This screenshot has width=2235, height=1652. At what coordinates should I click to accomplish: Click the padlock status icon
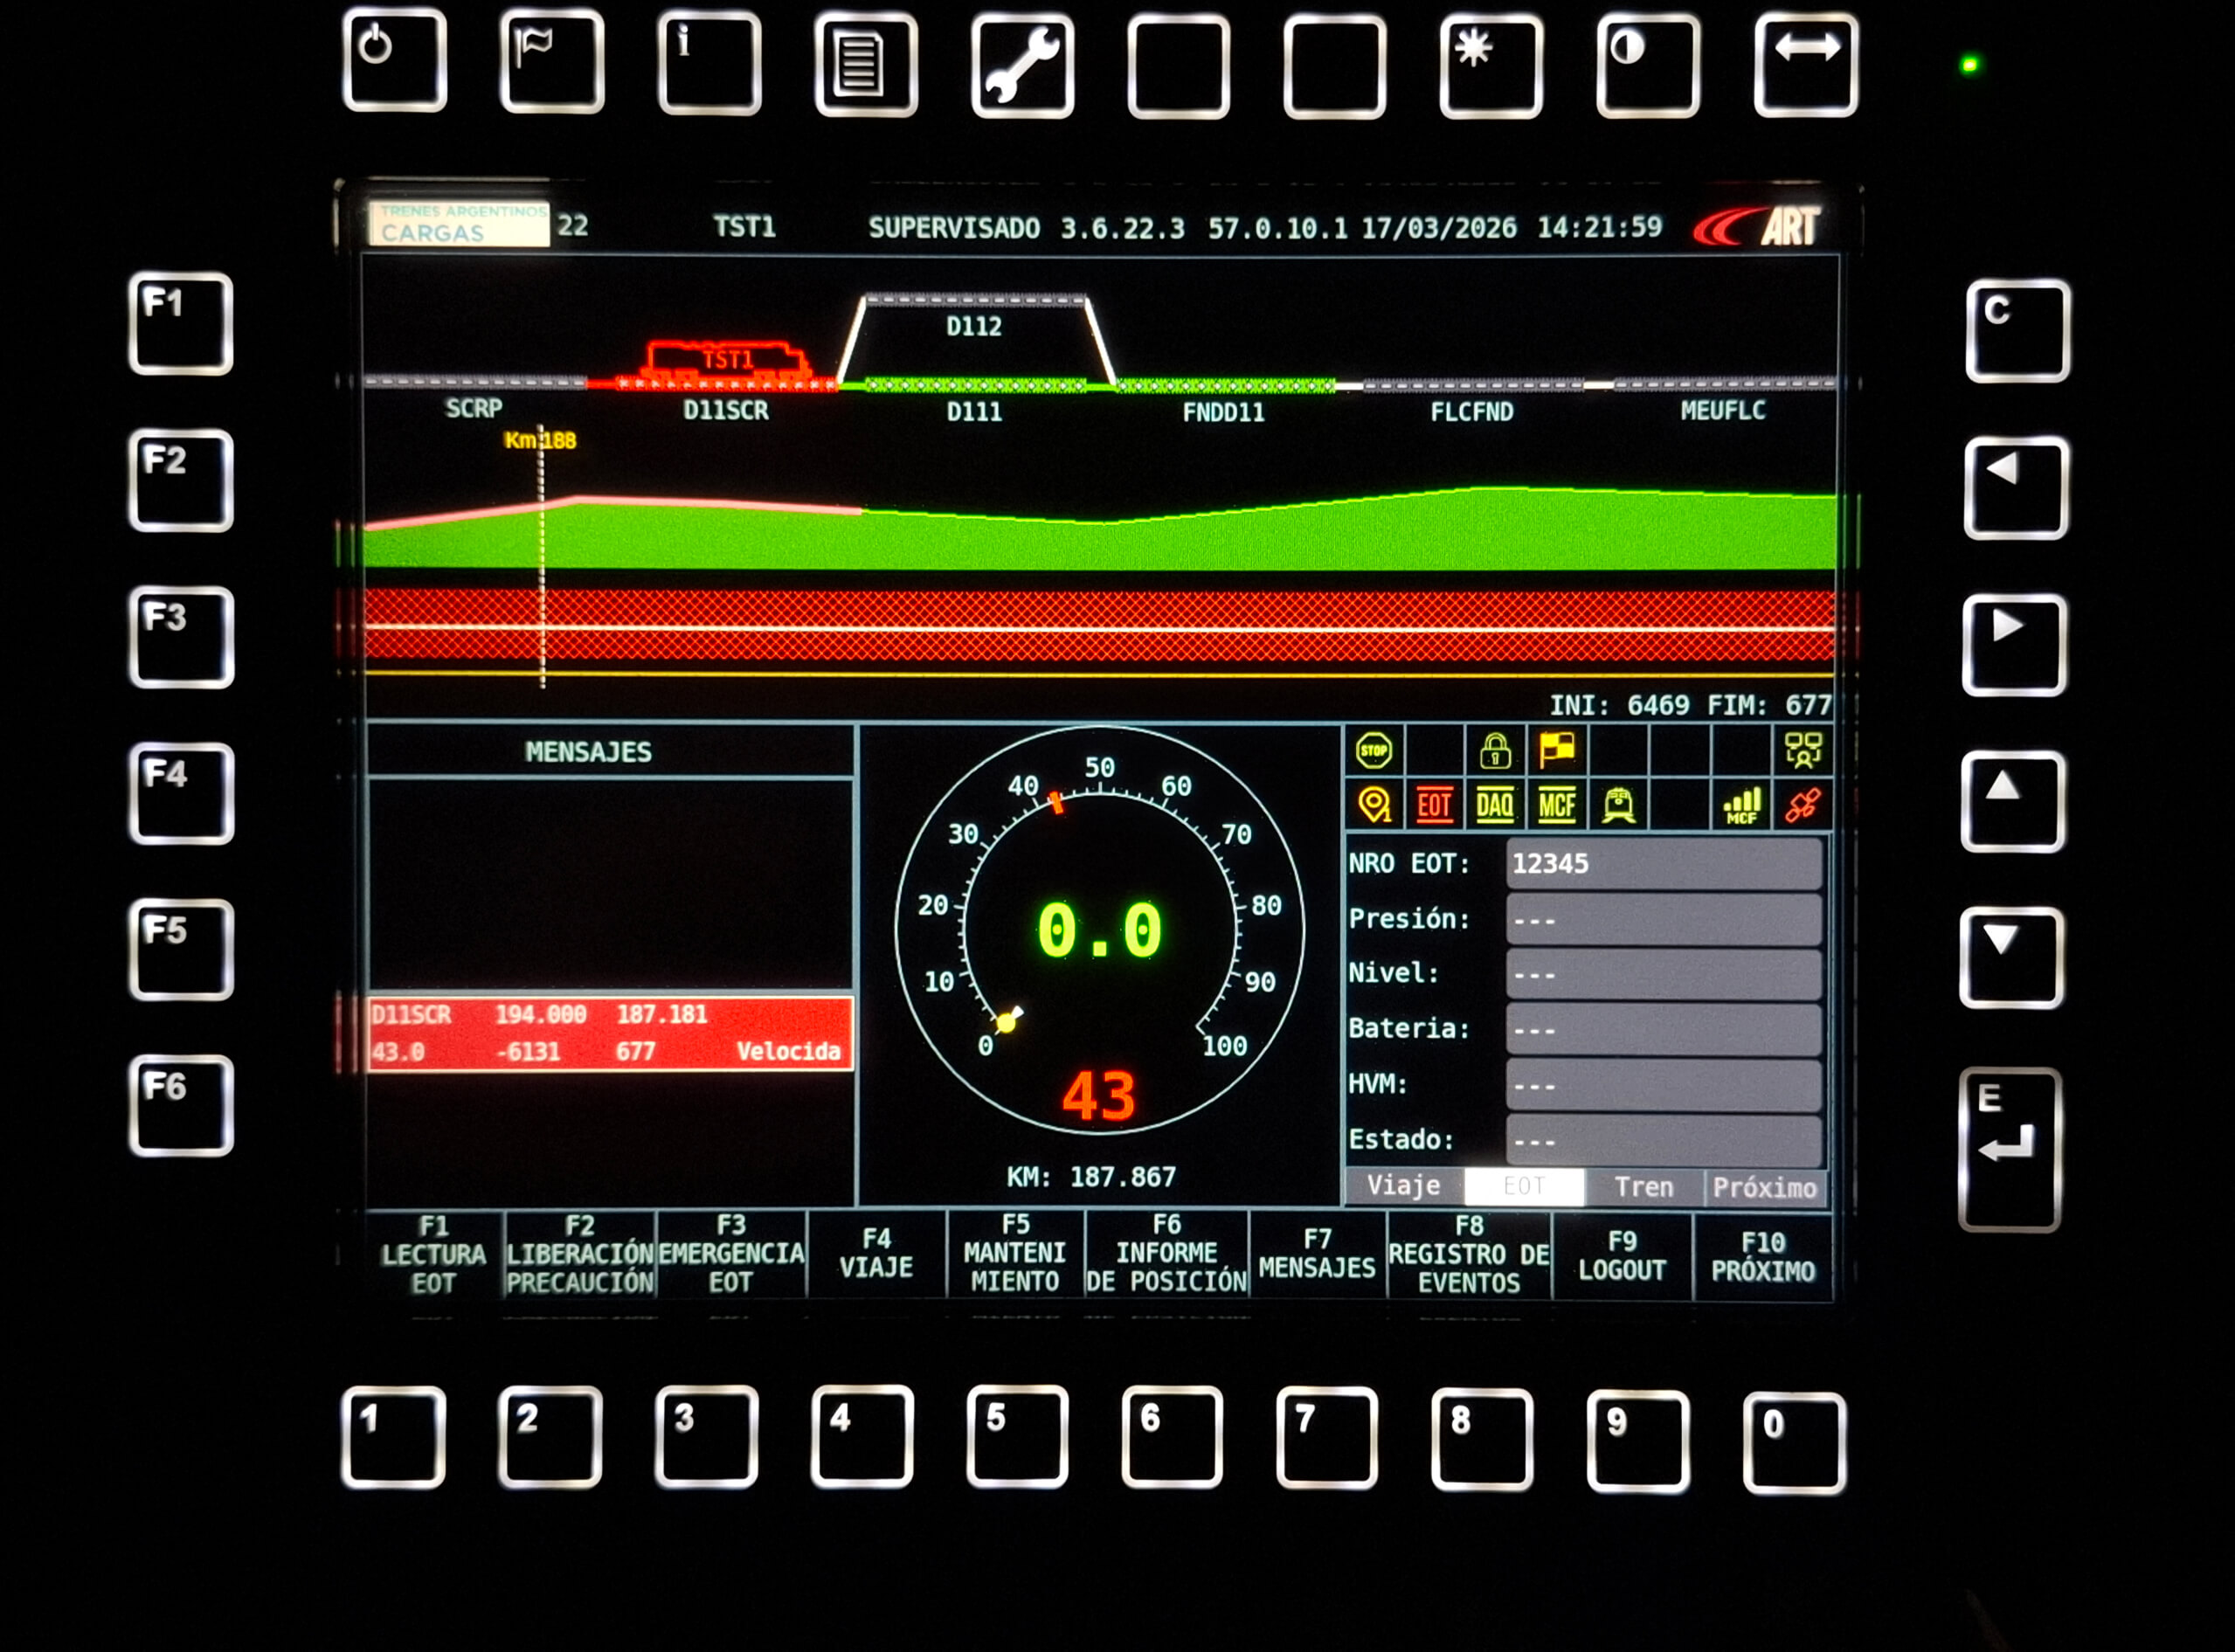pos(1495,751)
